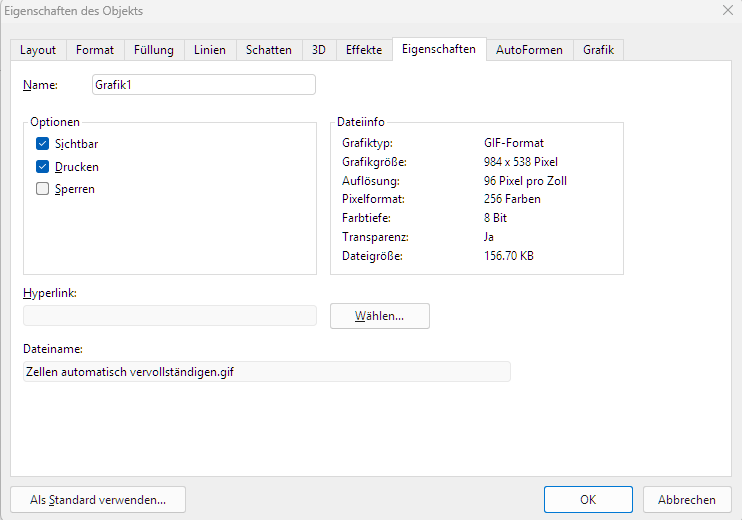Show the Effekte tab
Viewport: 742px width, 520px height.
click(x=364, y=50)
